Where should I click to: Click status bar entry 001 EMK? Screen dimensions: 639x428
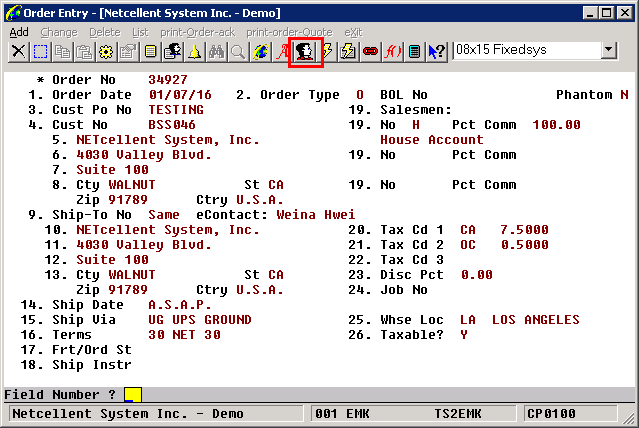(342, 414)
